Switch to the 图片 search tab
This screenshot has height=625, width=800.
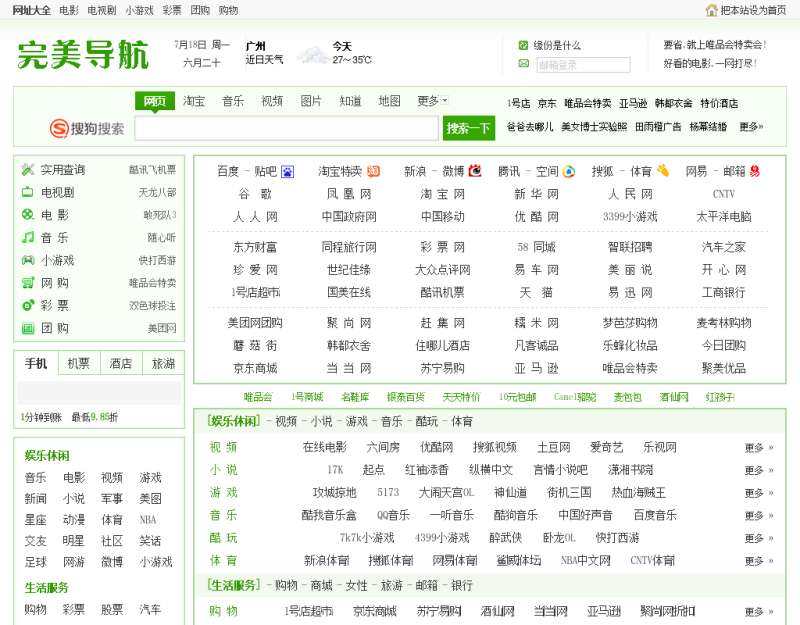point(311,101)
